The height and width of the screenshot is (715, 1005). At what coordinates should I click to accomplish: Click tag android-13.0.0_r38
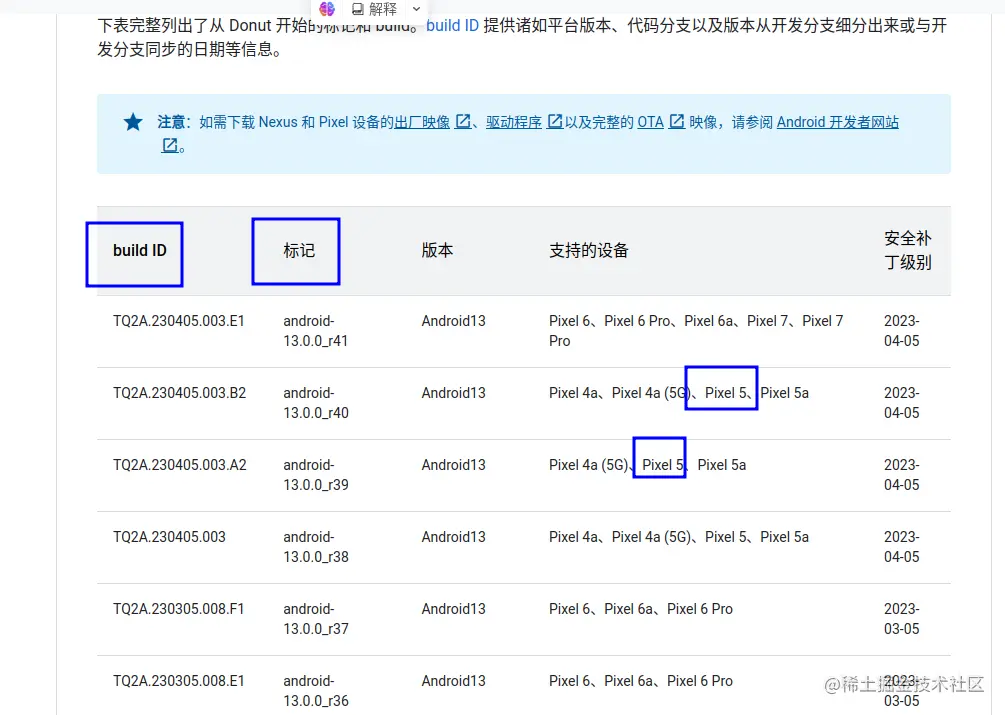(x=316, y=547)
